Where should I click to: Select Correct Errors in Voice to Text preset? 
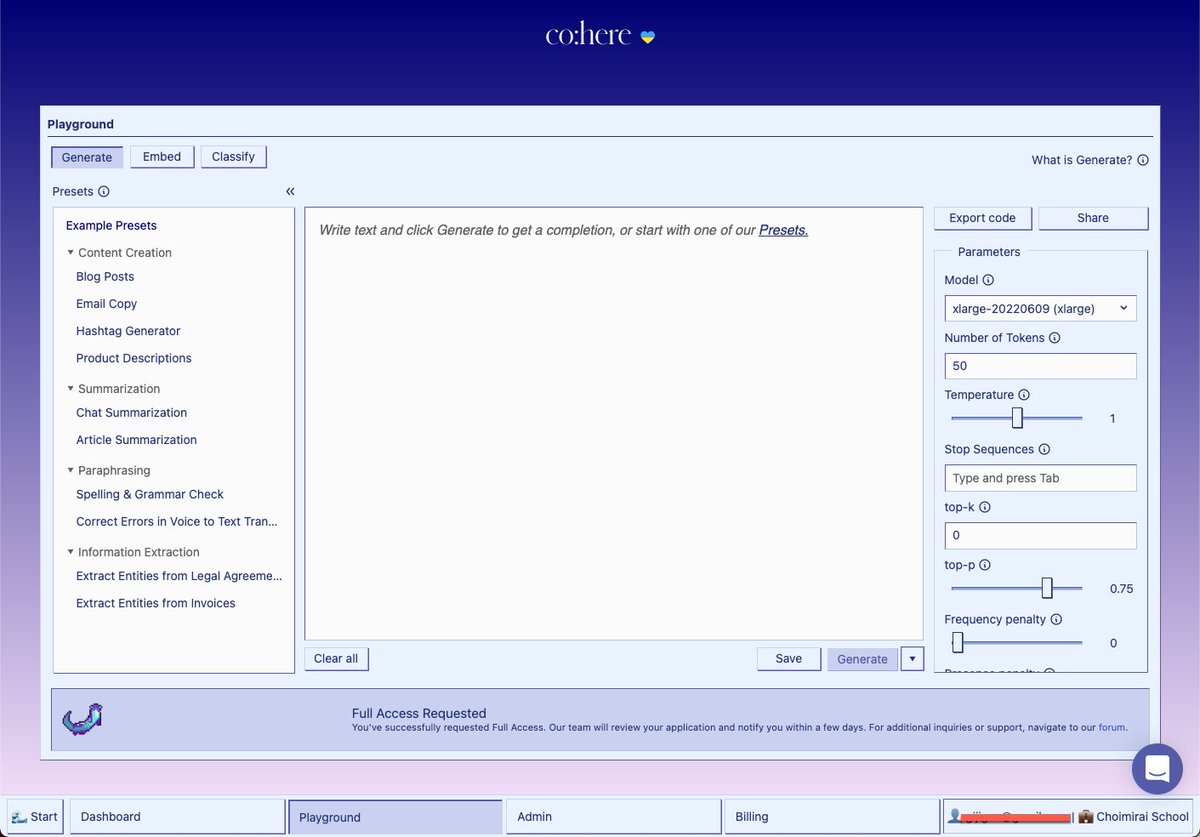pos(177,521)
